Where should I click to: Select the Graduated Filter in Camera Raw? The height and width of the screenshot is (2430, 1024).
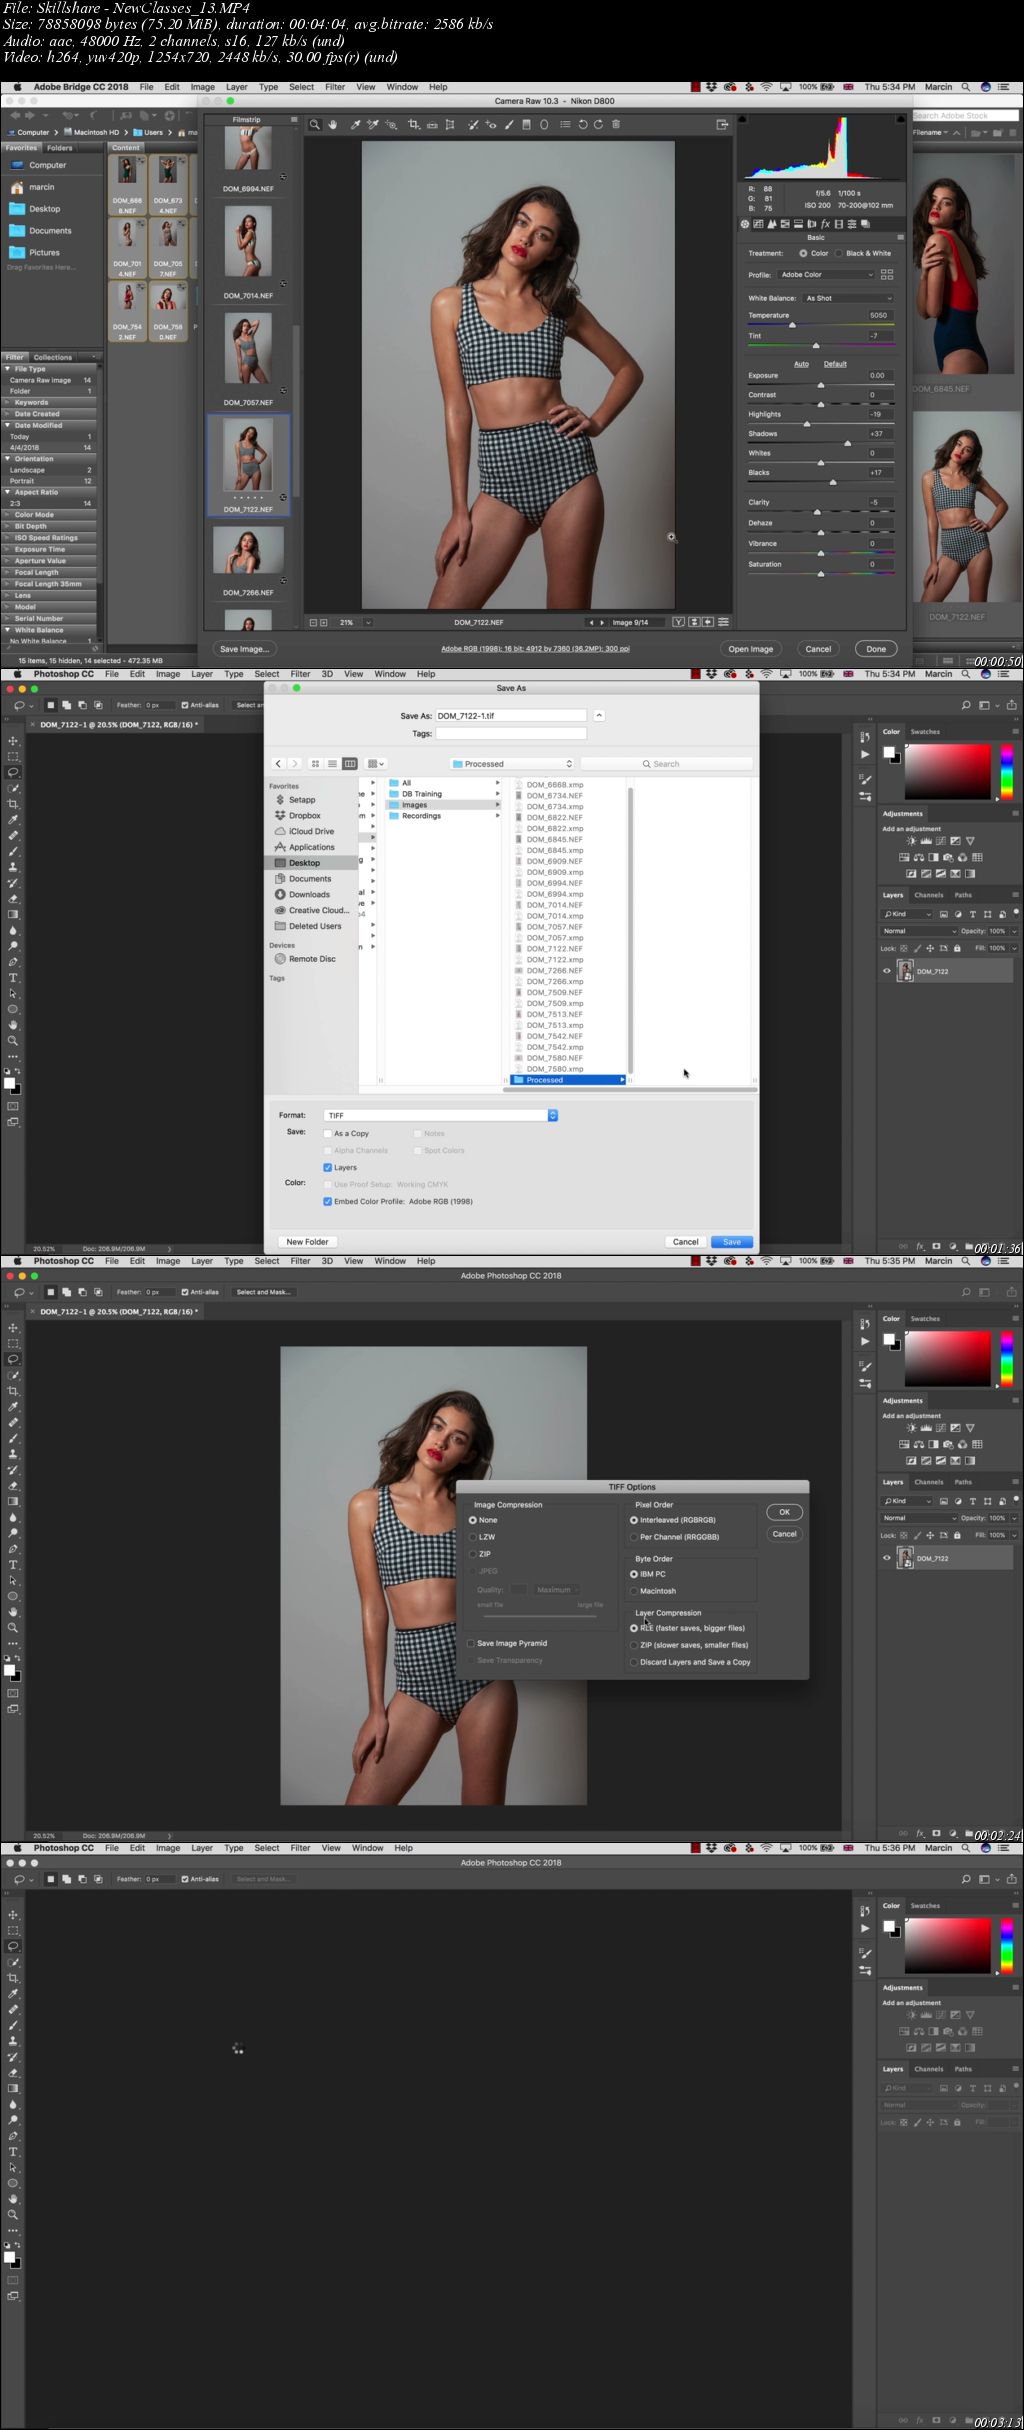tap(526, 125)
